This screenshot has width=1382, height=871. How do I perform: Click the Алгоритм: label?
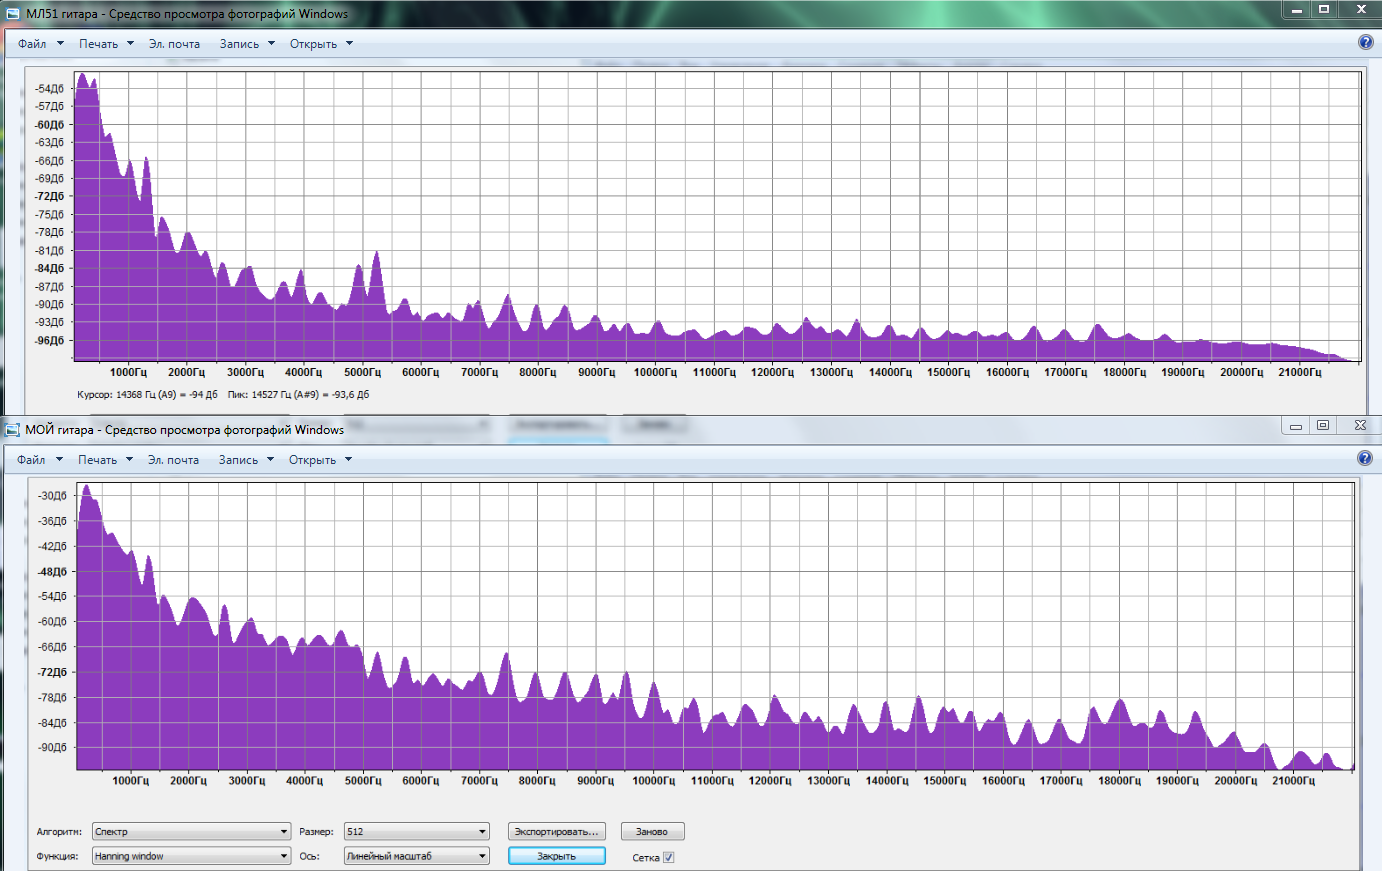[x=59, y=832]
